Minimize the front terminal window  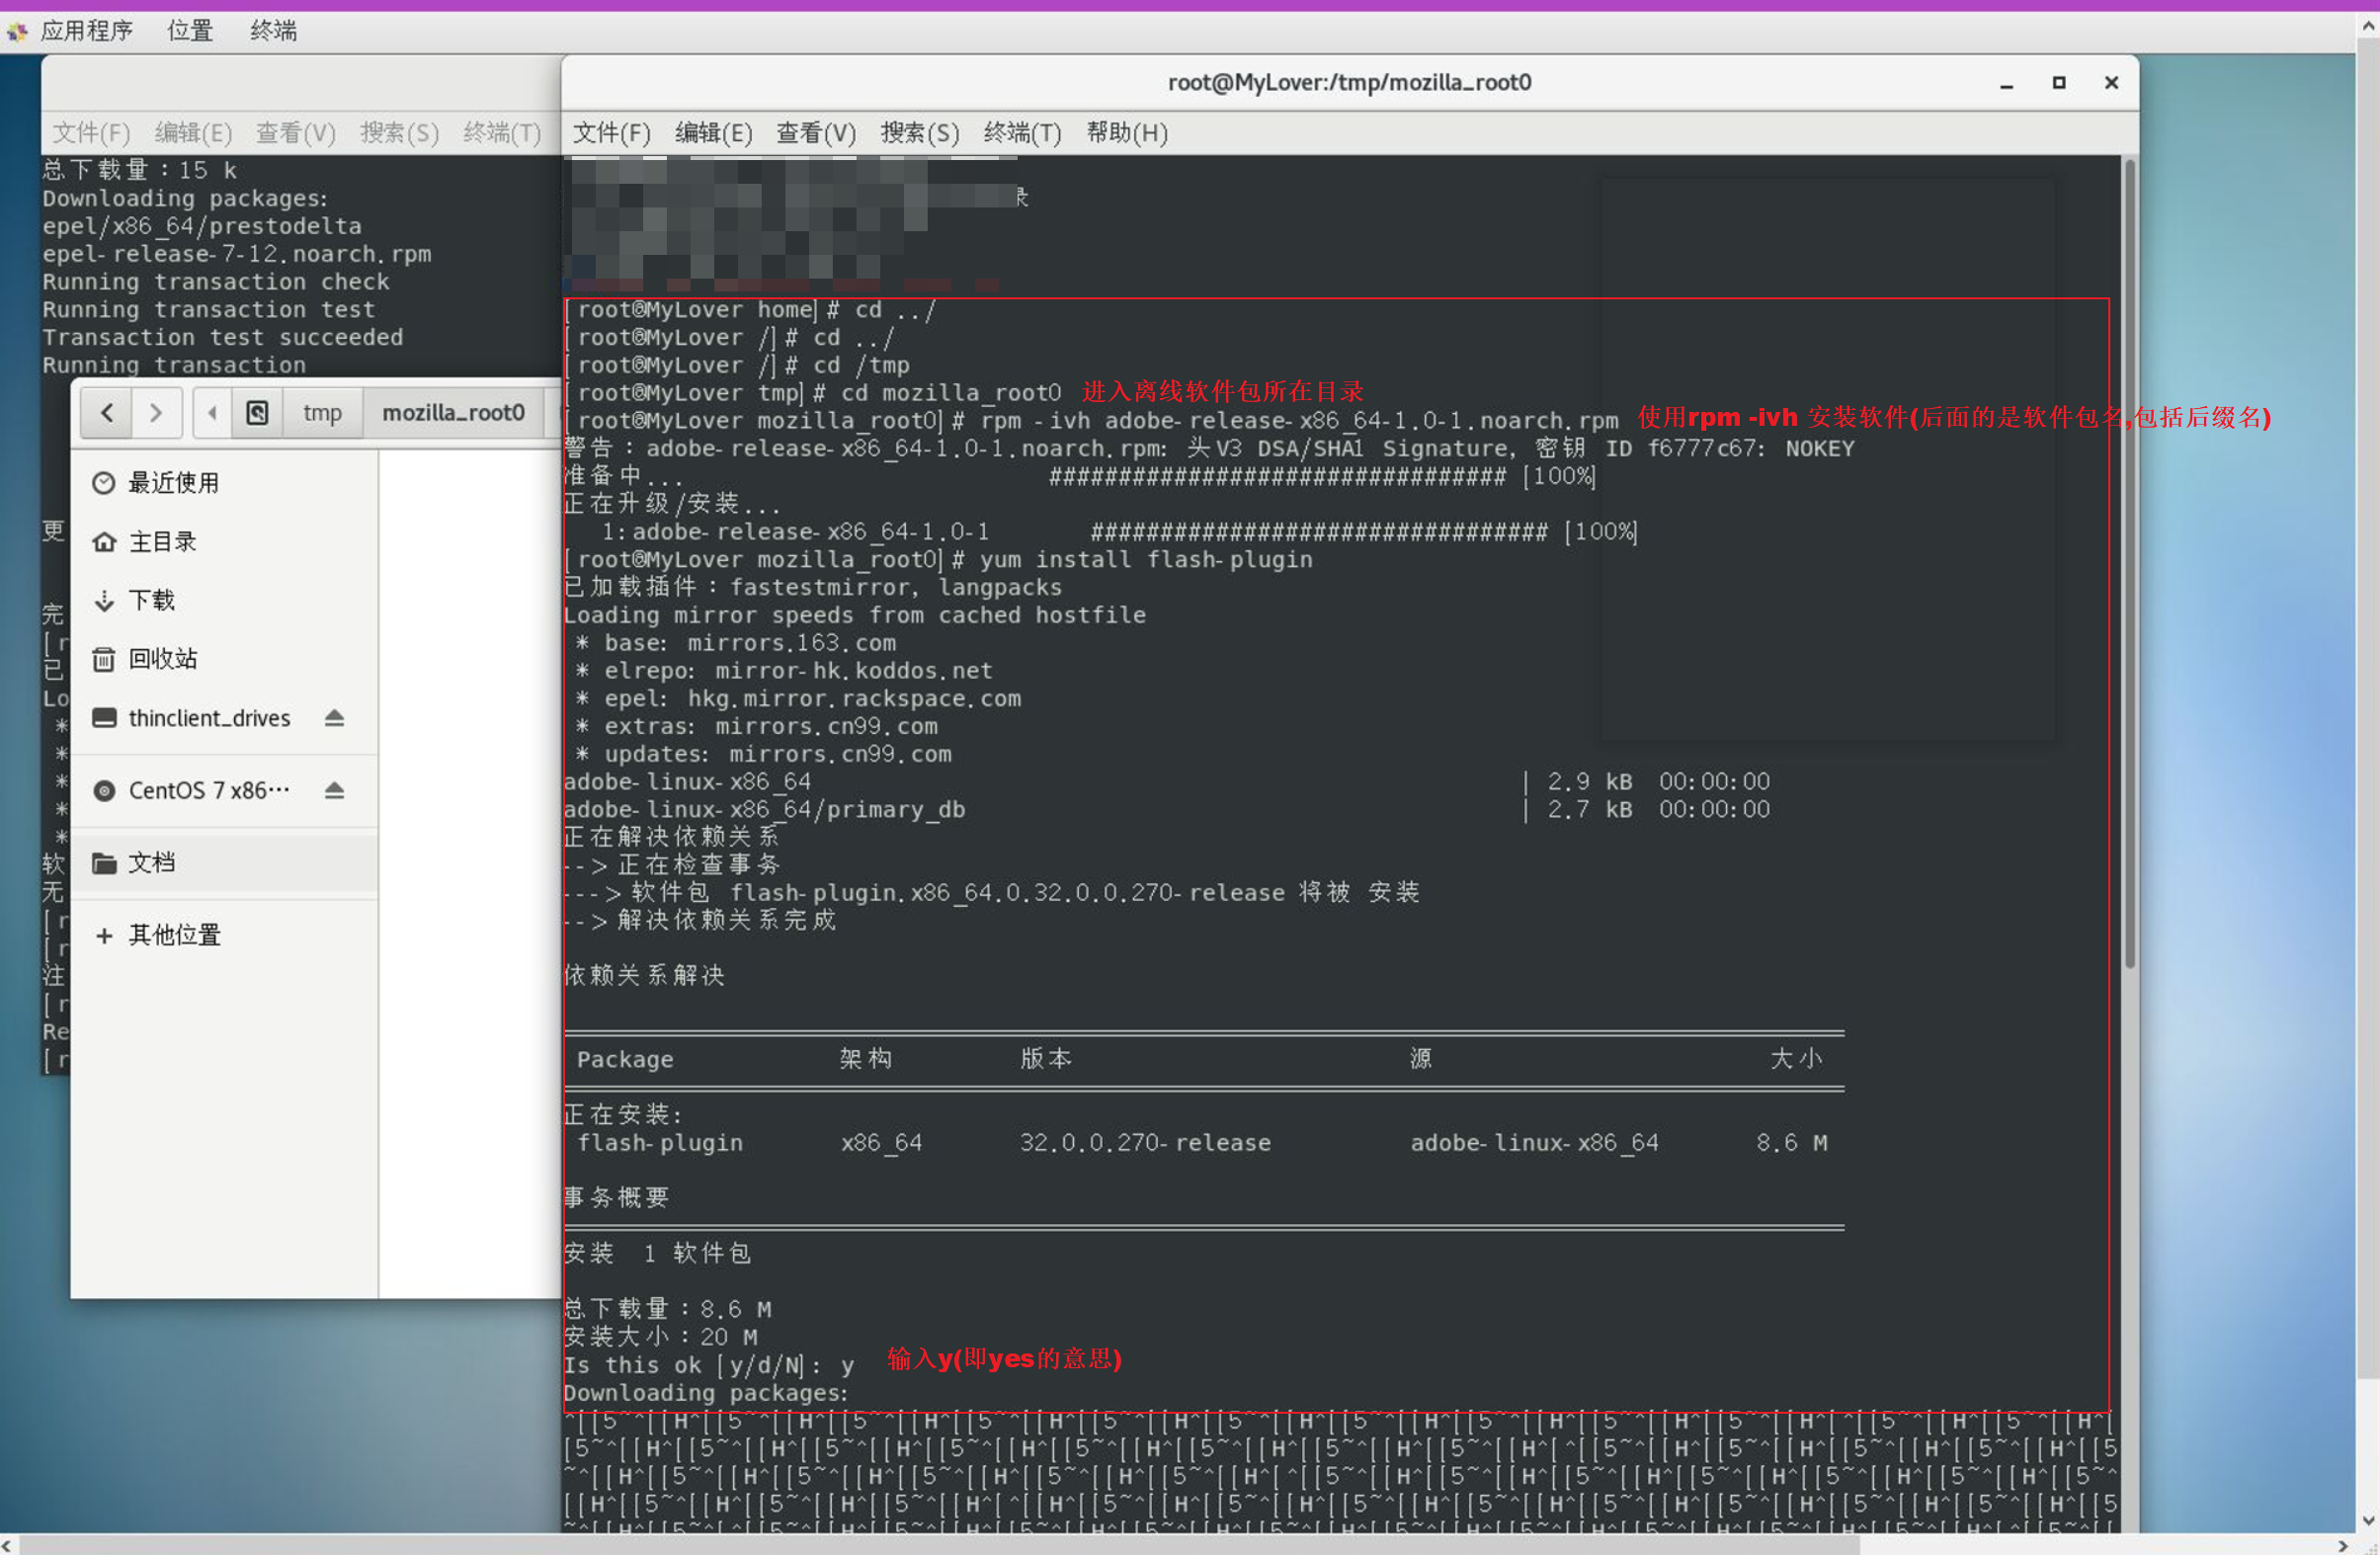[2006, 84]
